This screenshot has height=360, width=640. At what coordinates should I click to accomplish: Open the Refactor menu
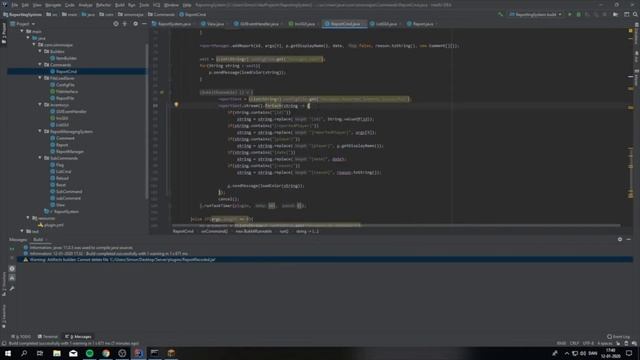(103, 5)
